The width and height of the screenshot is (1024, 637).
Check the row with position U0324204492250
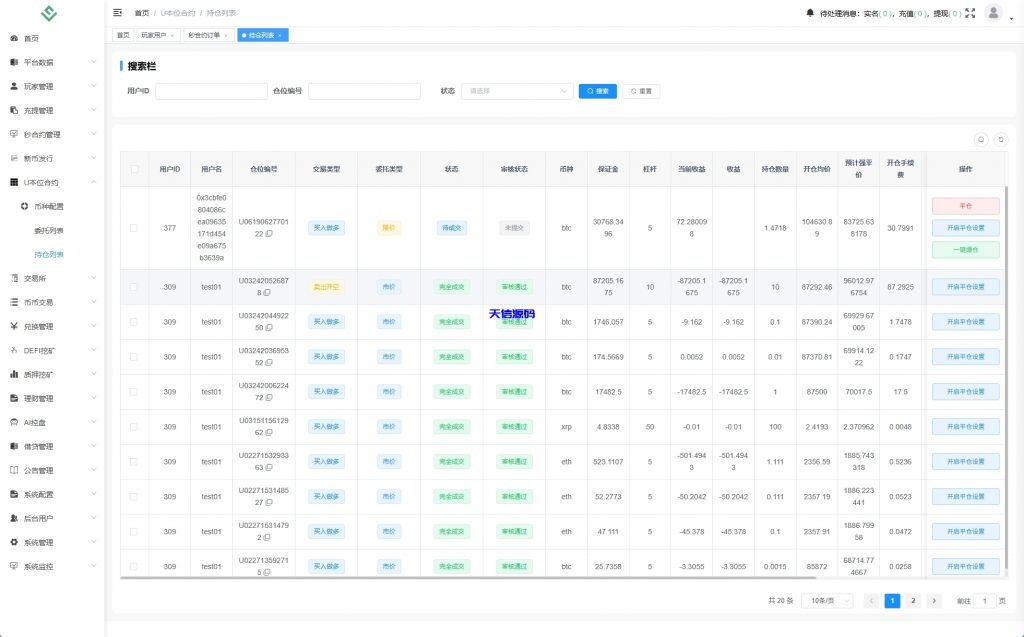[134, 322]
